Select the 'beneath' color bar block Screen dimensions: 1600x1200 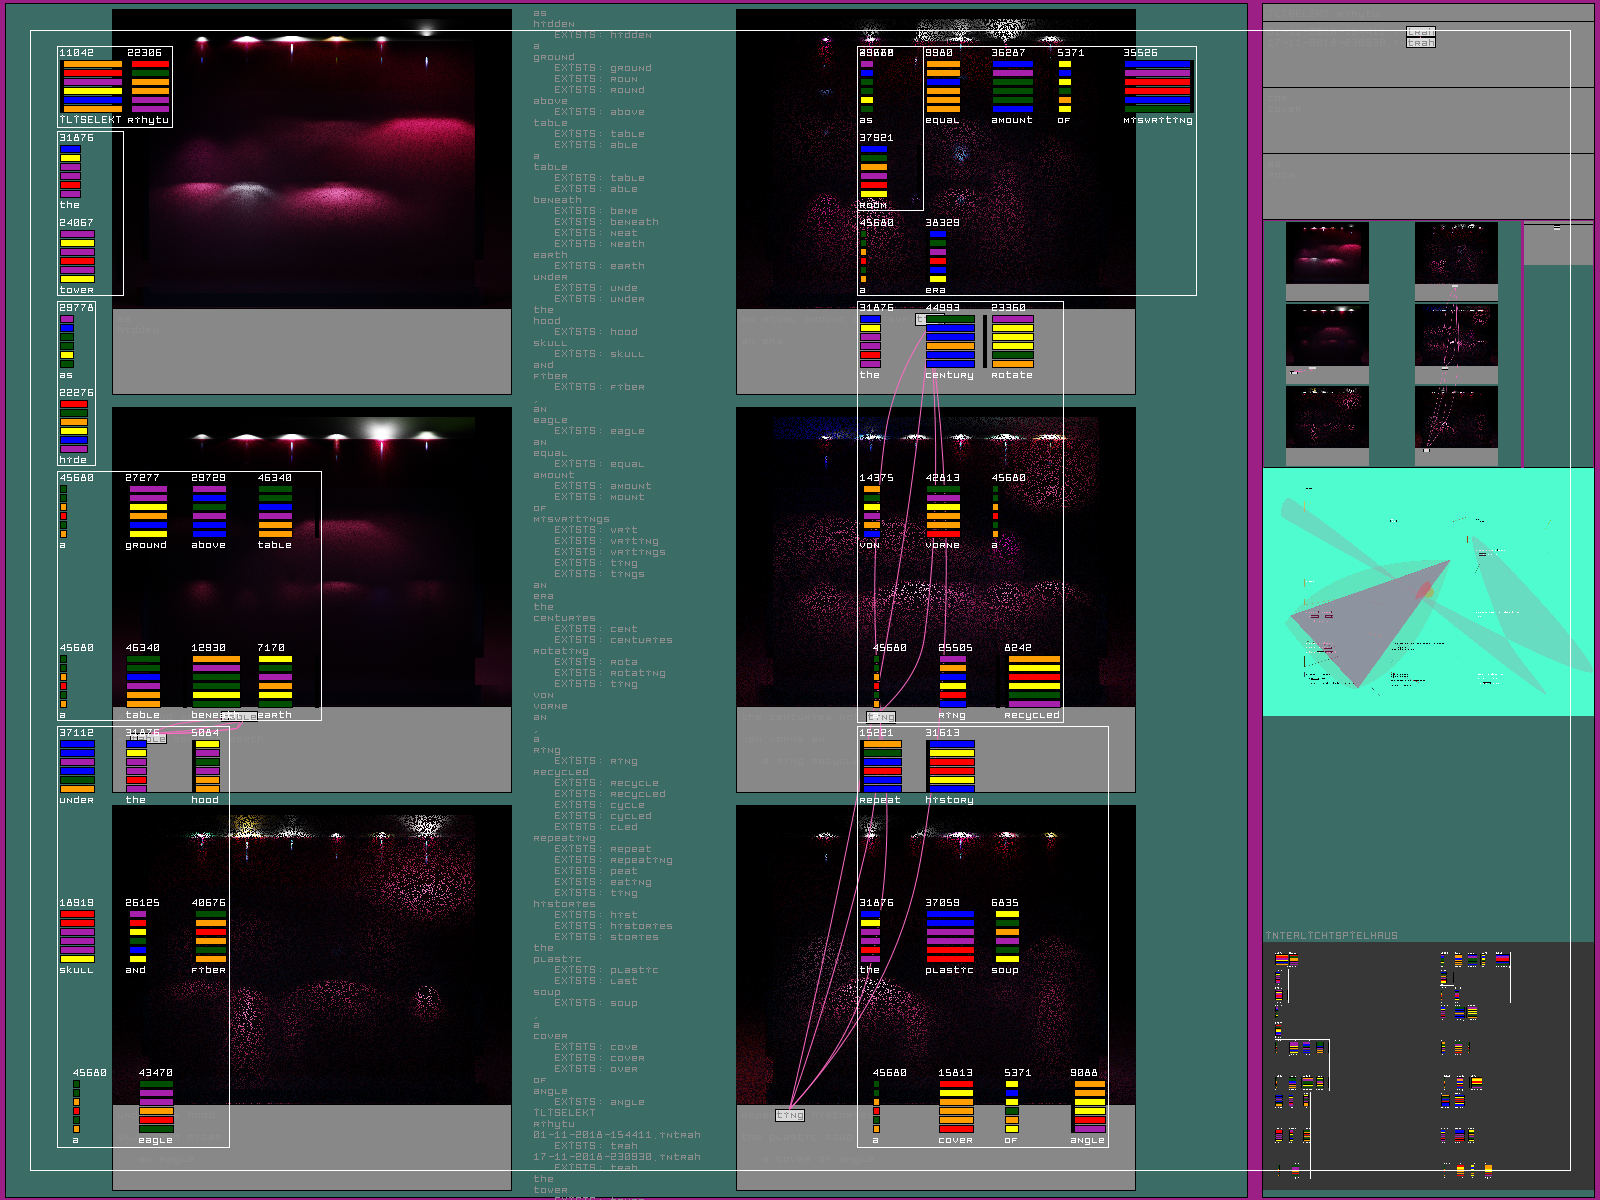pyautogui.click(x=216, y=682)
